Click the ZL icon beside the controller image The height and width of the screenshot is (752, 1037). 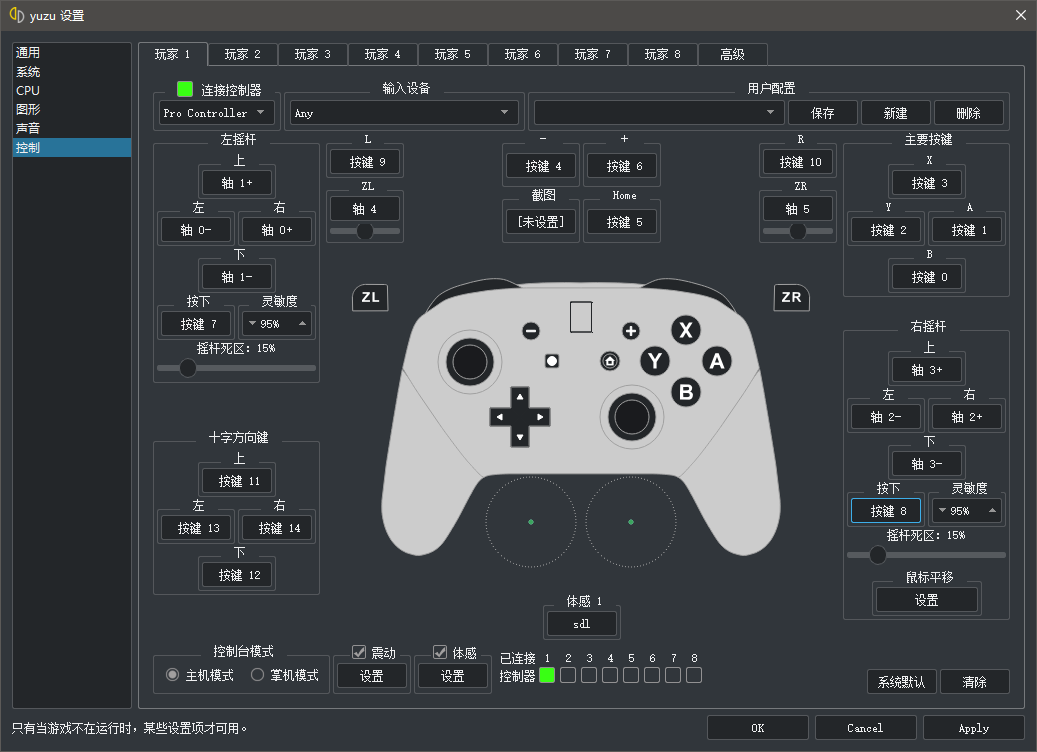pyautogui.click(x=370, y=298)
